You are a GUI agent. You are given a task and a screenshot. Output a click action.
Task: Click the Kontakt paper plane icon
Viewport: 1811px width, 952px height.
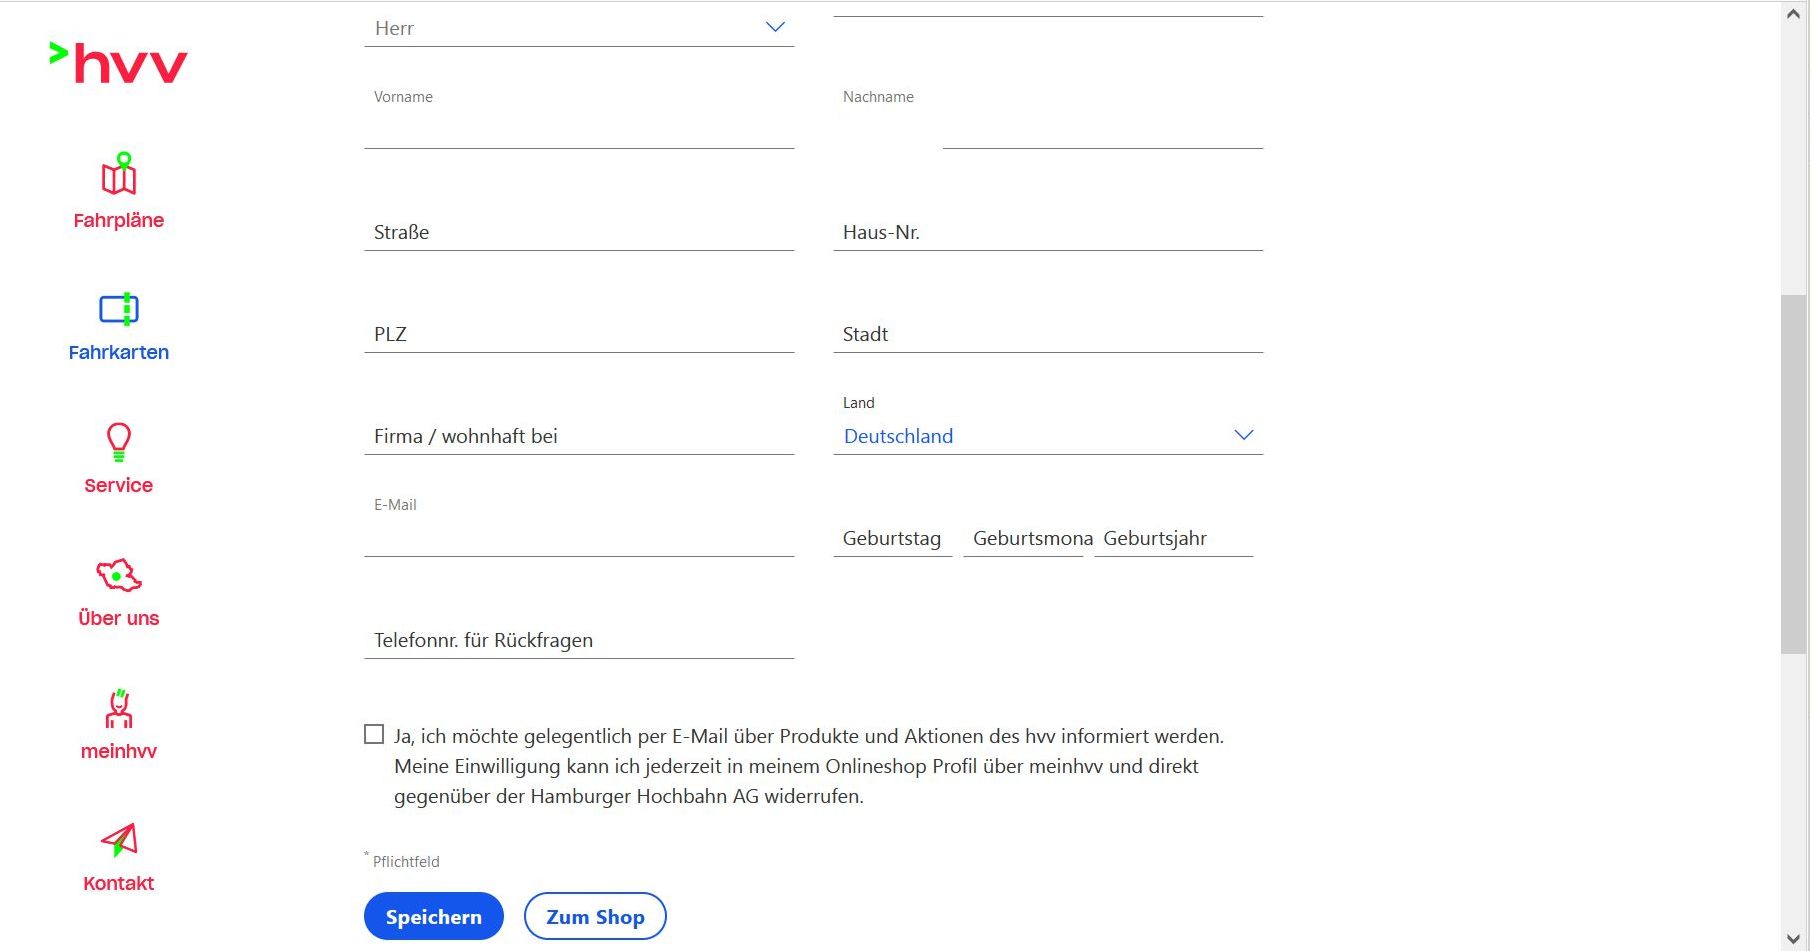click(119, 840)
